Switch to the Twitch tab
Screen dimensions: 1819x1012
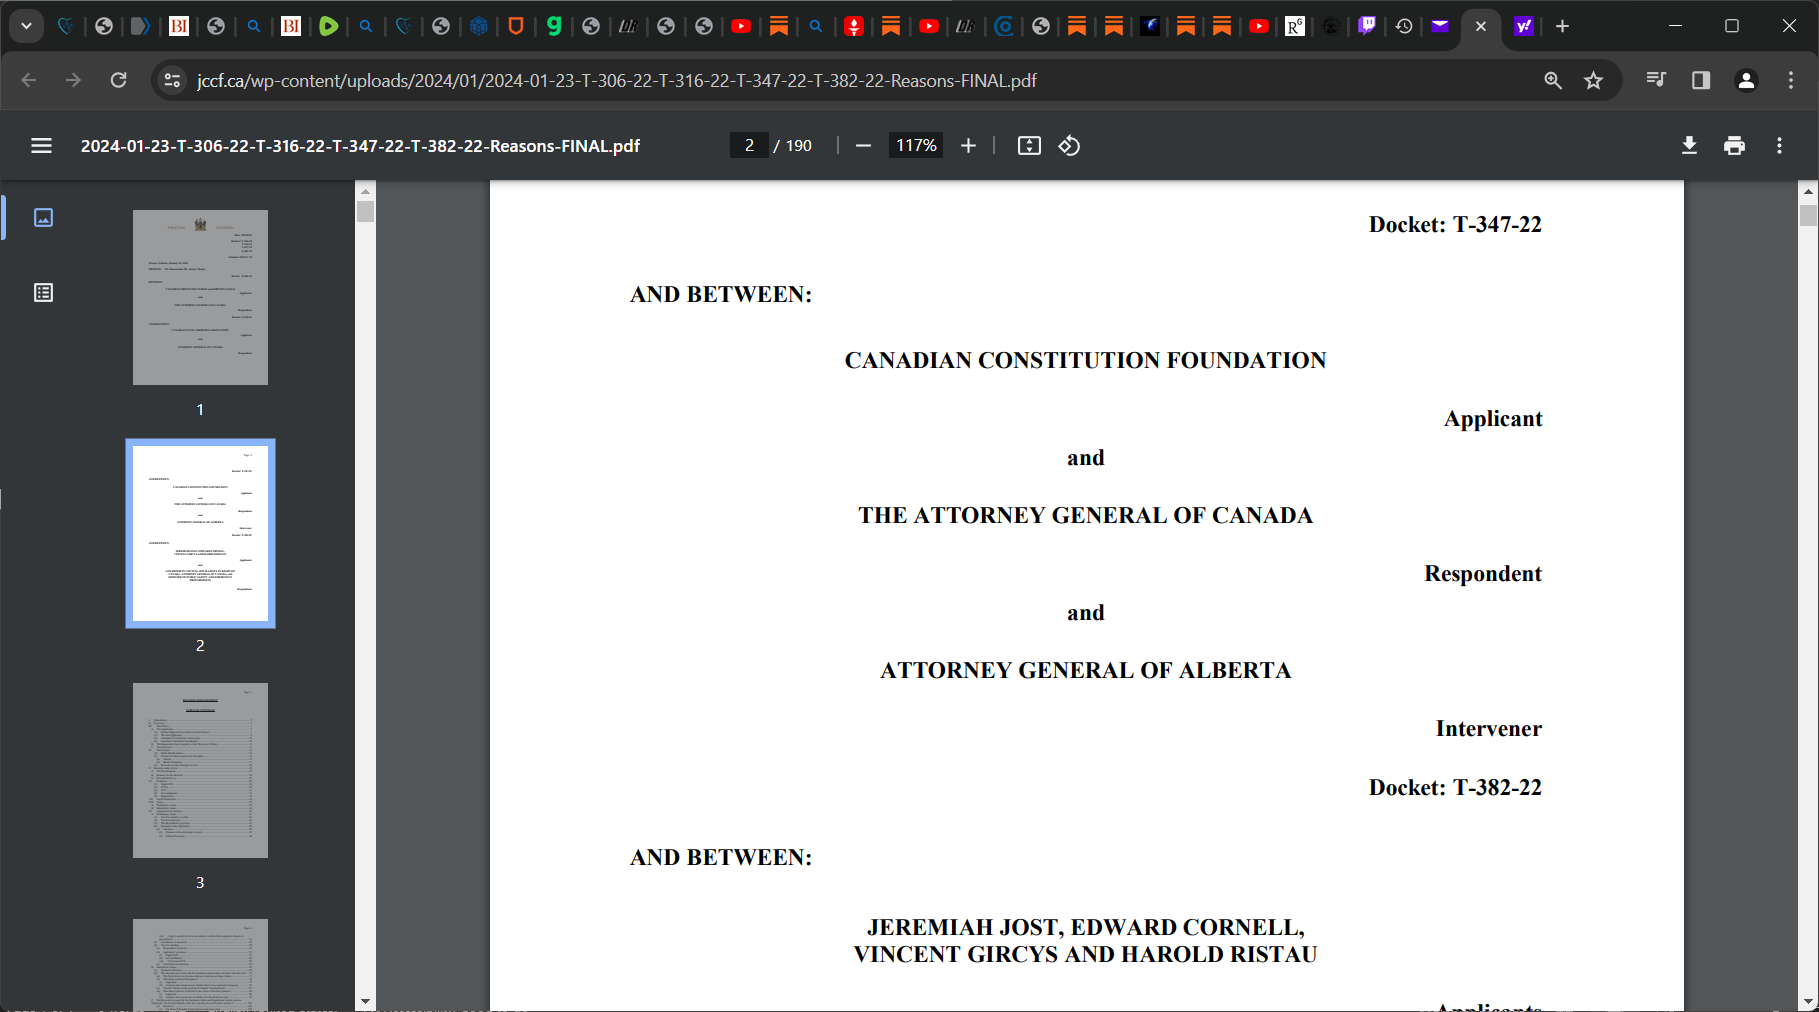point(1367,26)
